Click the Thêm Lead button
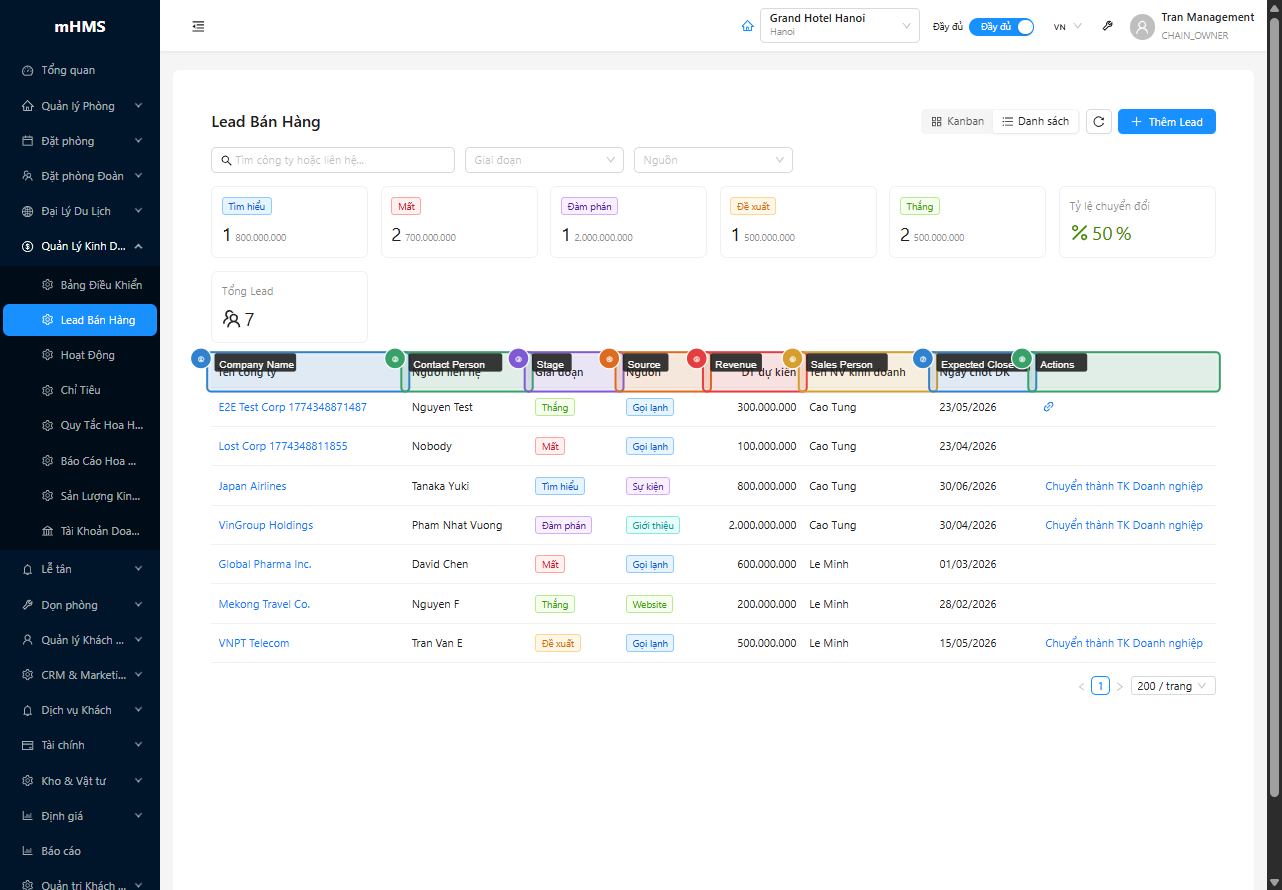Screen dimensions: 1282x890 click(1166, 121)
